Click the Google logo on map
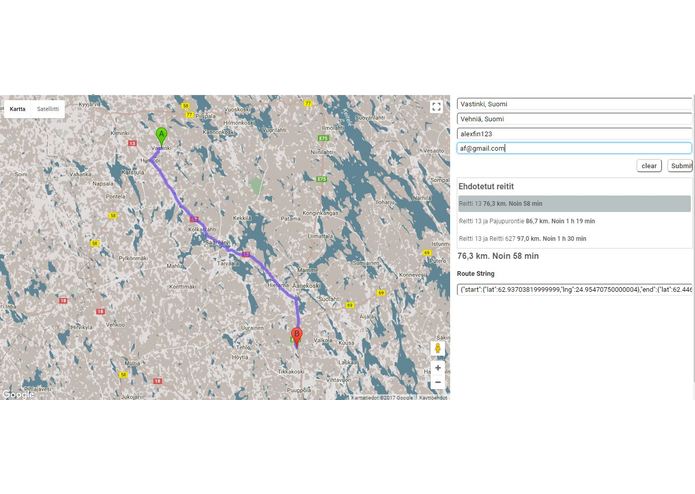 click(x=18, y=394)
